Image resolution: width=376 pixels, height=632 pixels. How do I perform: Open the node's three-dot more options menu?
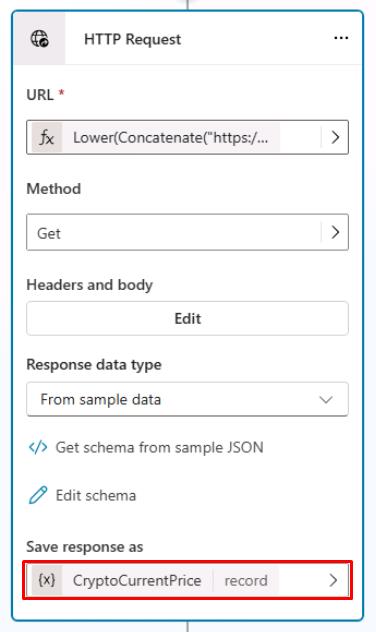[341, 38]
